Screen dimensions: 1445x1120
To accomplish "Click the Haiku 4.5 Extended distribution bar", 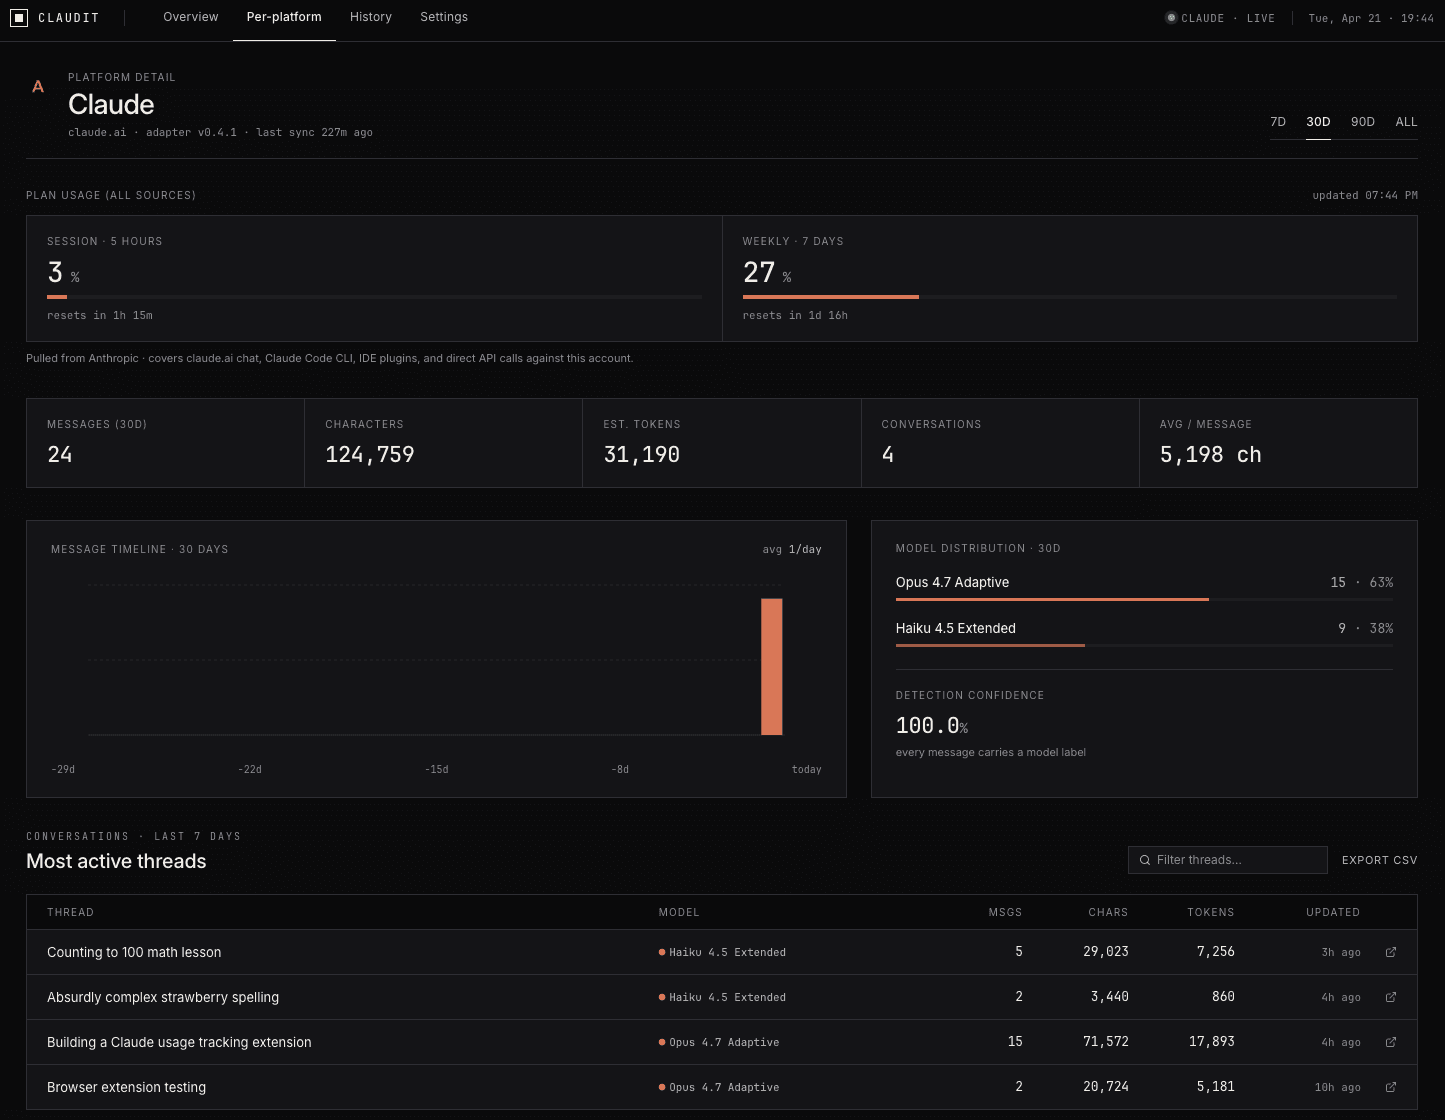I will pyautogui.click(x=1144, y=645).
